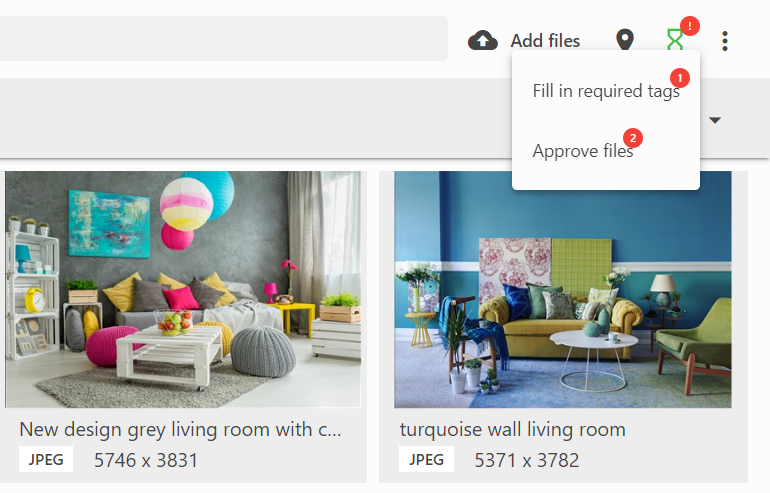The width and height of the screenshot is (770, 493).
Task: Open the turquoise wall living room thumbnail
Action: 563,289
